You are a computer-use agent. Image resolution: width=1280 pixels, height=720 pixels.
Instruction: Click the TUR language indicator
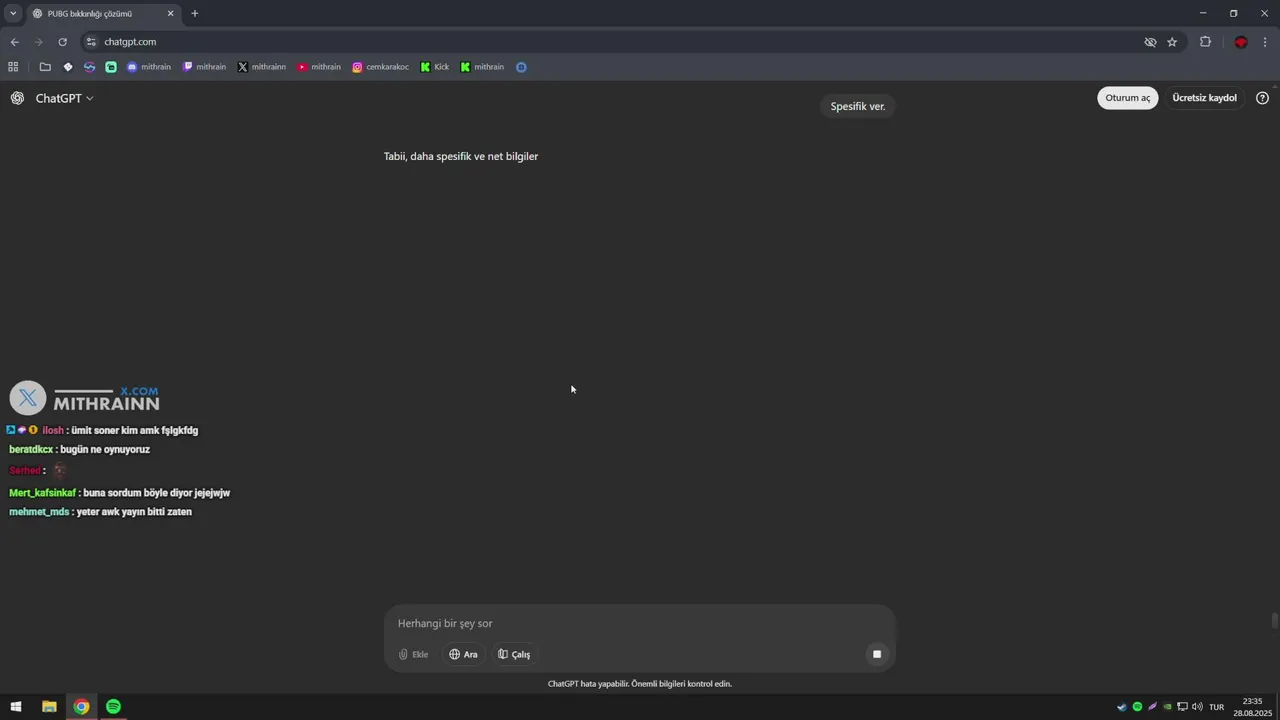coord(1216,707)
